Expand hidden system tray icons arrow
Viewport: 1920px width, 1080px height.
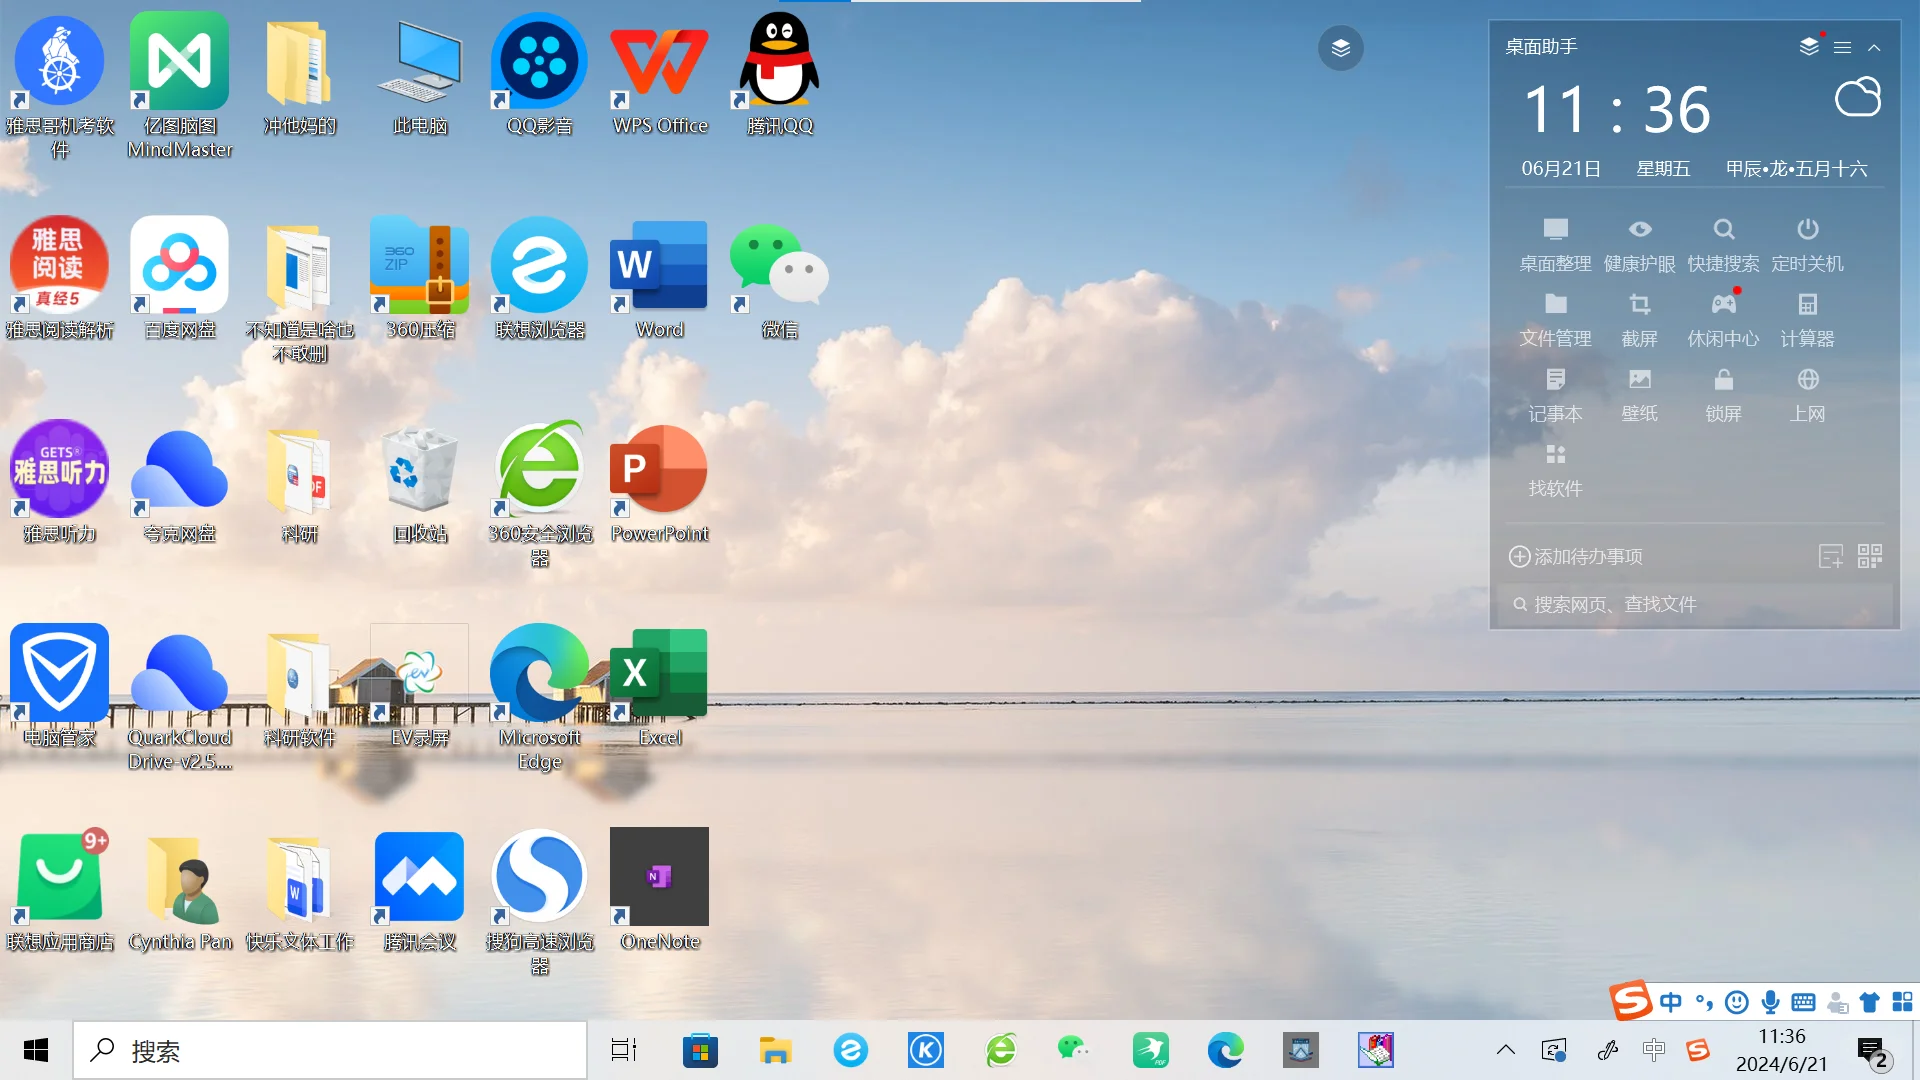1505,1050
